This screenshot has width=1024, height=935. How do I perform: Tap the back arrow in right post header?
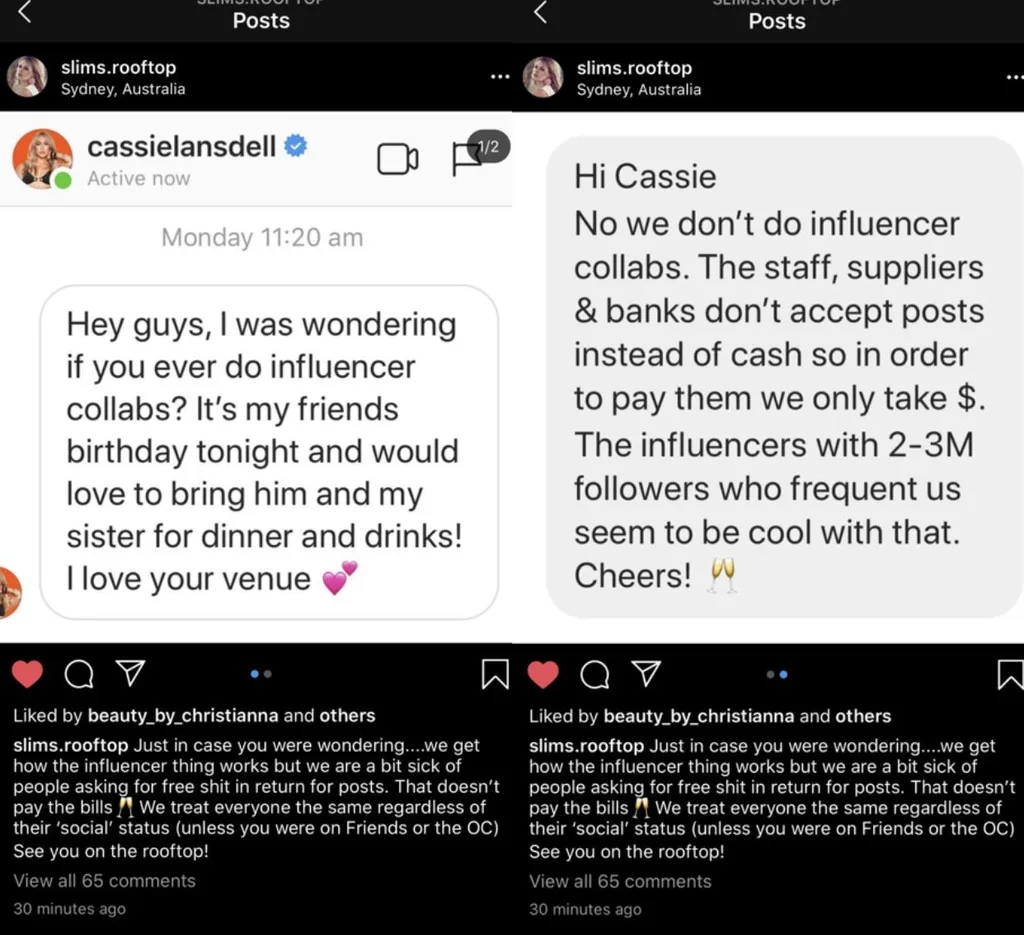click(x=541, y=13)
